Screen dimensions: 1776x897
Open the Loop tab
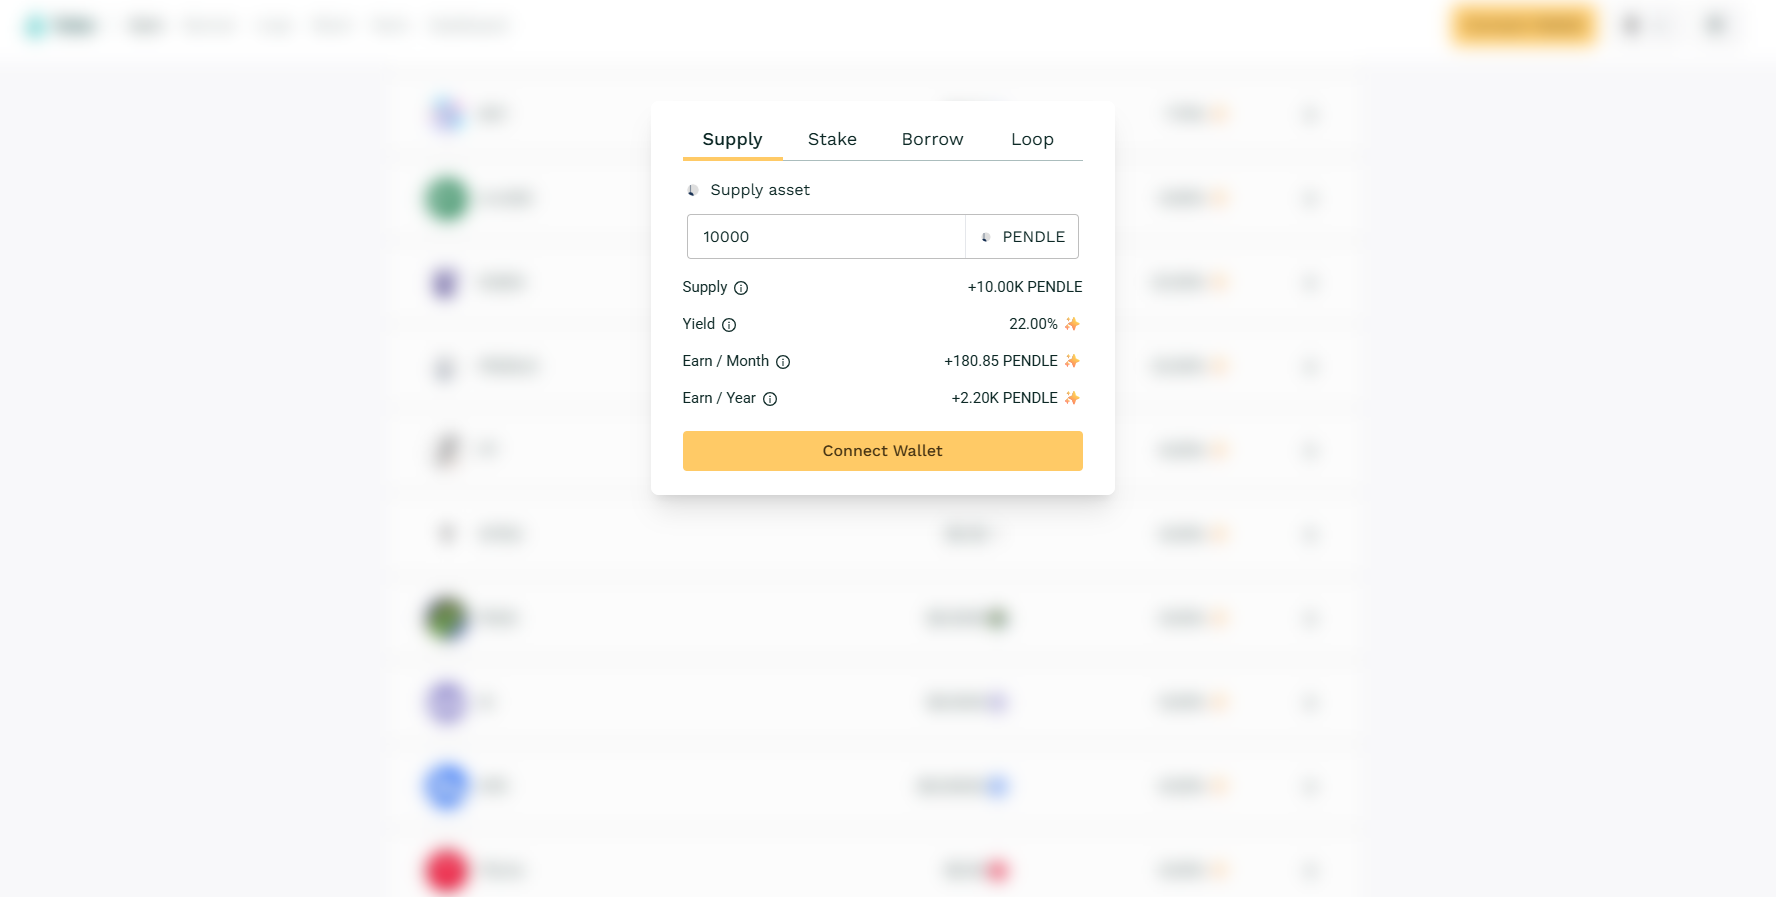click(x=1032, y=140)
